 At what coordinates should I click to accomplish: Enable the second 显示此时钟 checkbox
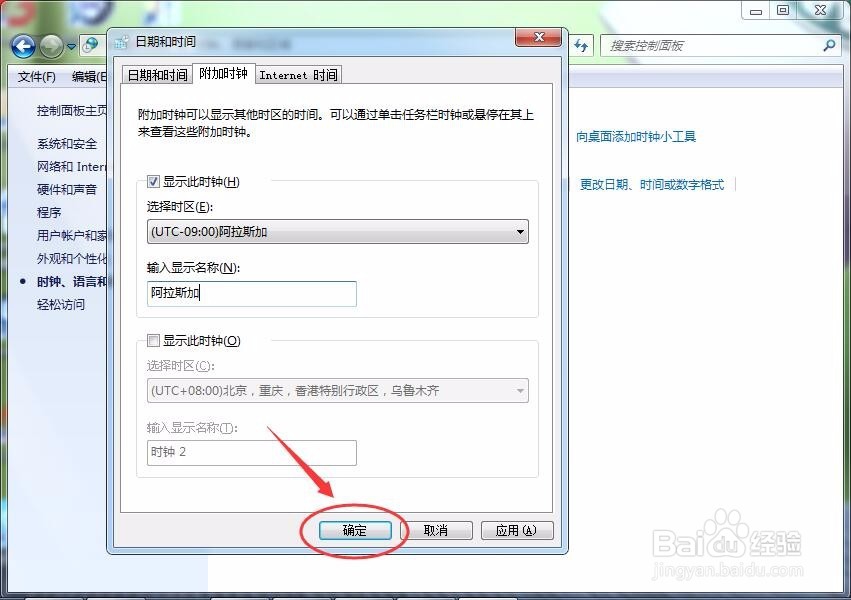tap(153, 340)
